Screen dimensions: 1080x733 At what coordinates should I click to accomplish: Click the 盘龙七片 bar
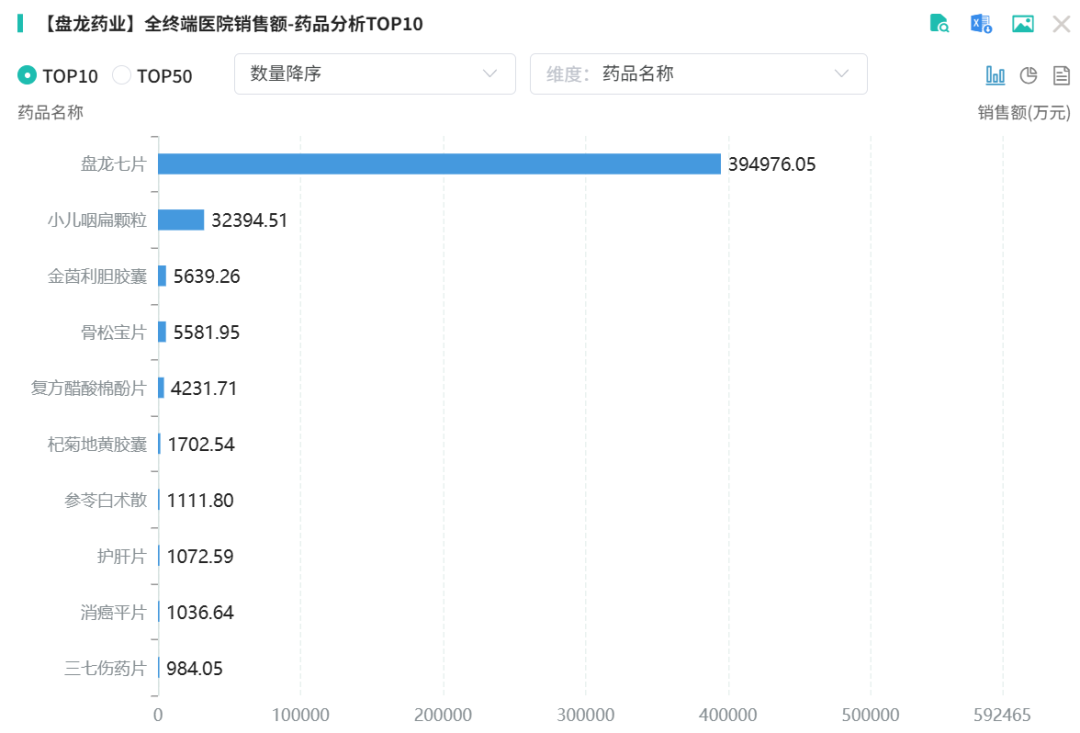[x=439, y=164]
